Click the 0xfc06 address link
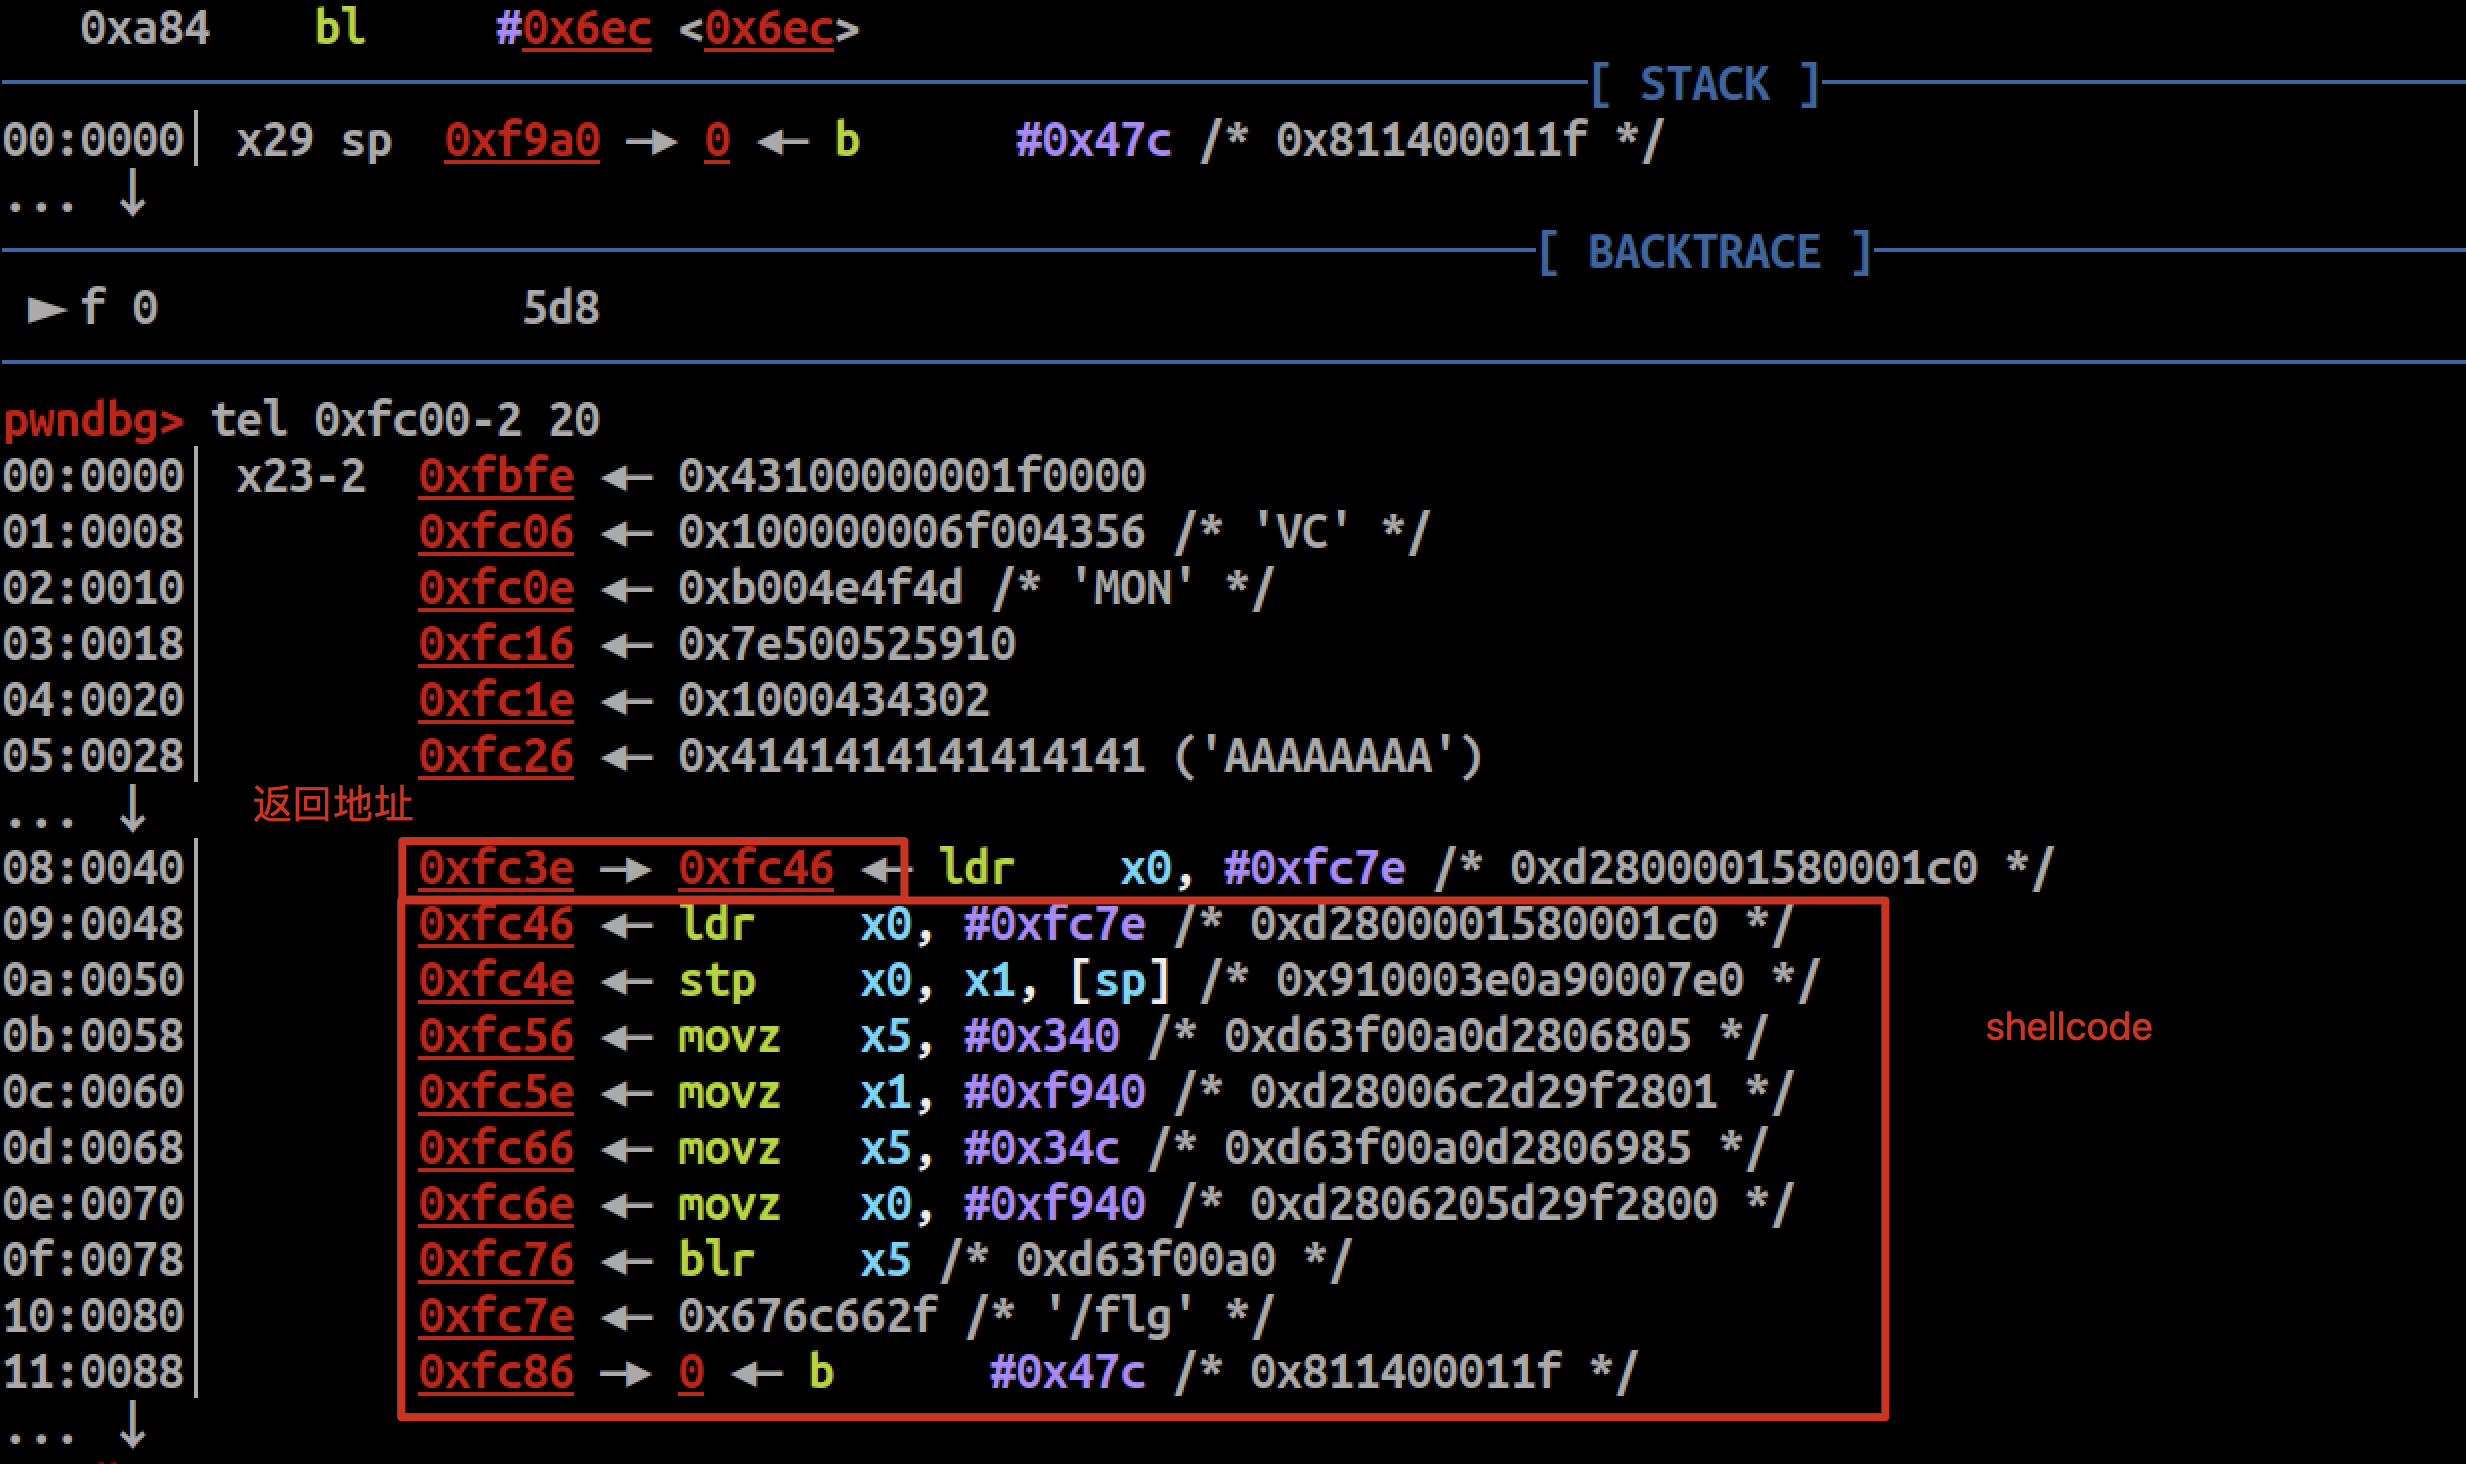The image size is (2466, 1464). pos(496,532)
